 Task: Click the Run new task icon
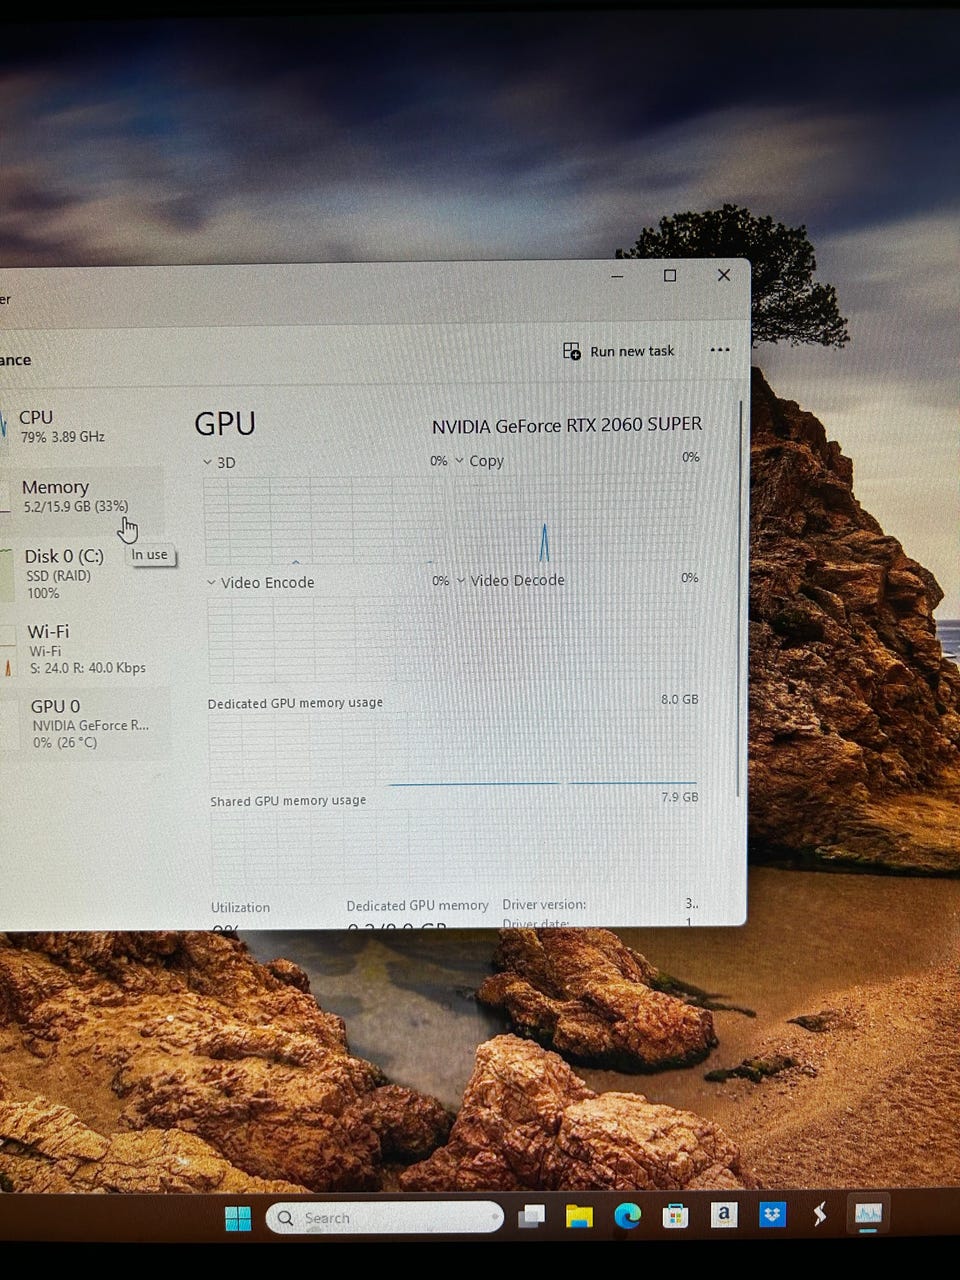571,351
